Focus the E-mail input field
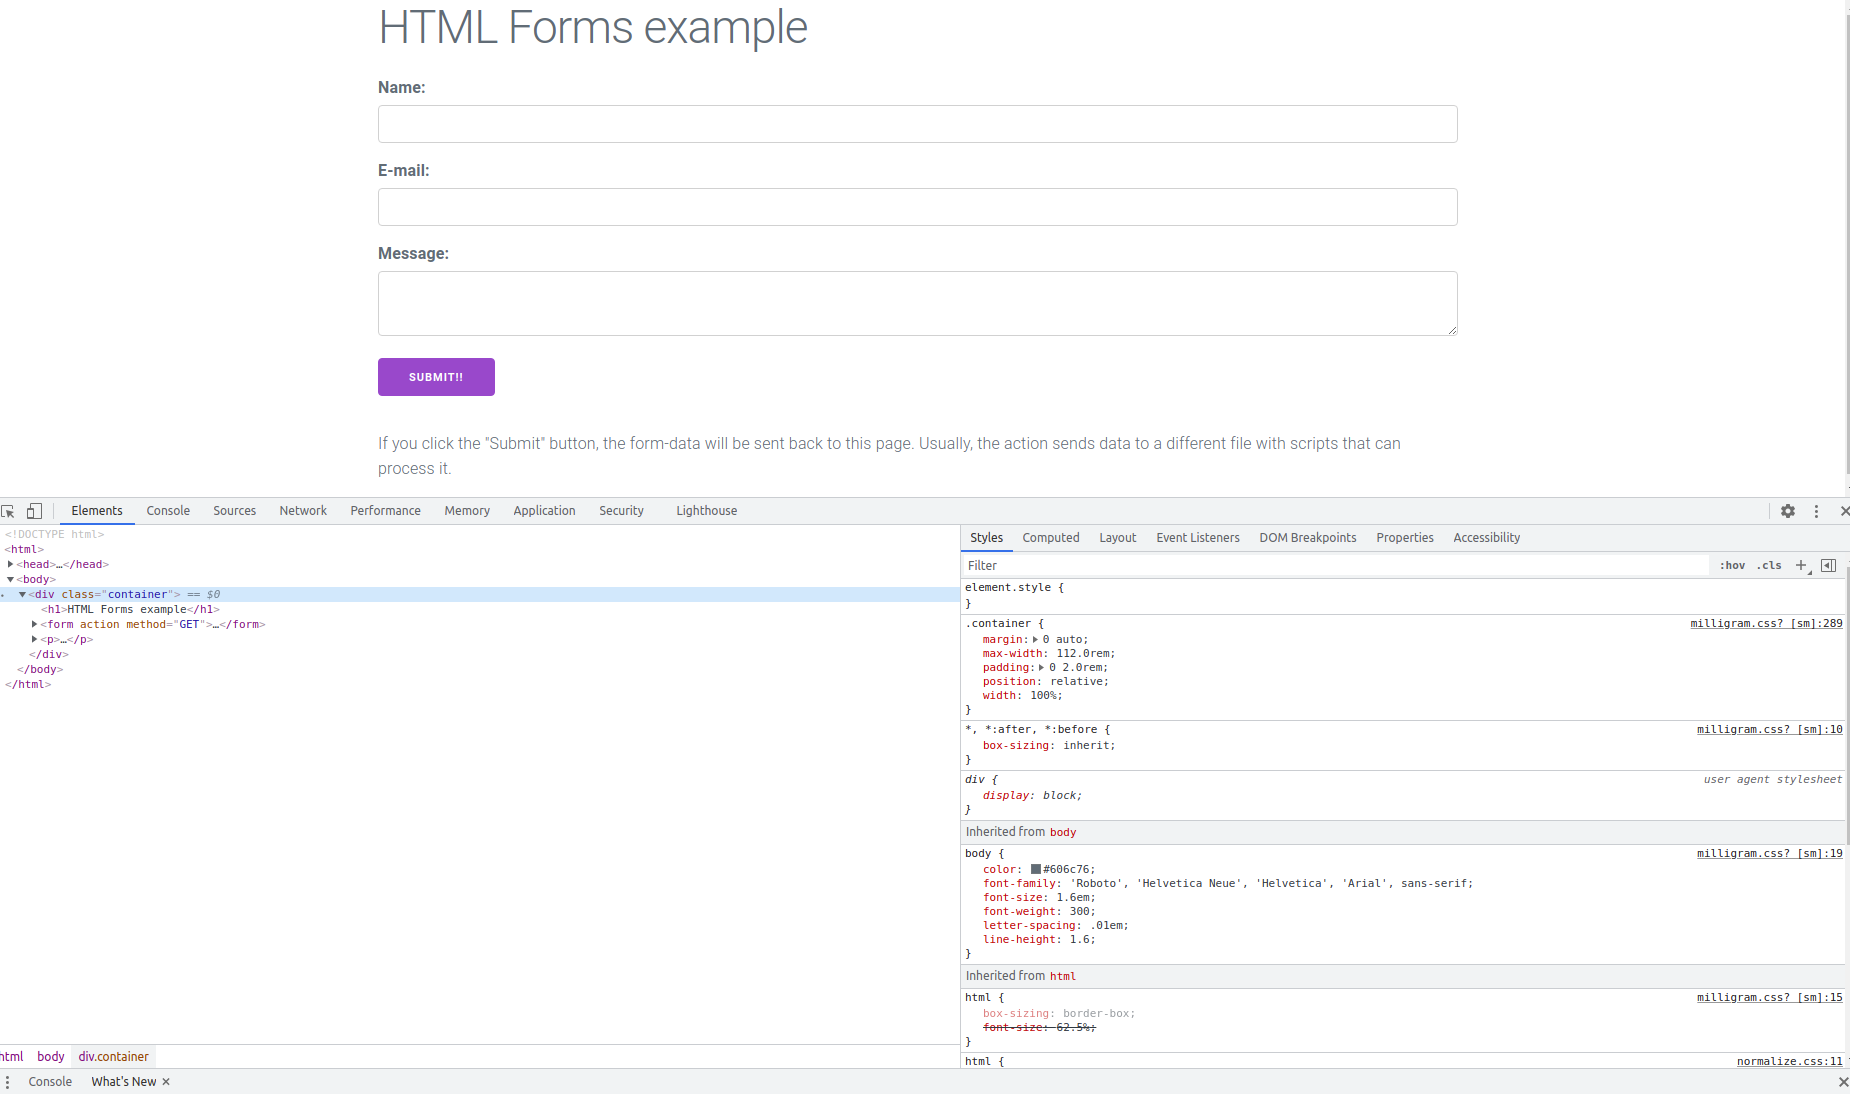This screenshot has height=1094, width=1850. [917, 207]
